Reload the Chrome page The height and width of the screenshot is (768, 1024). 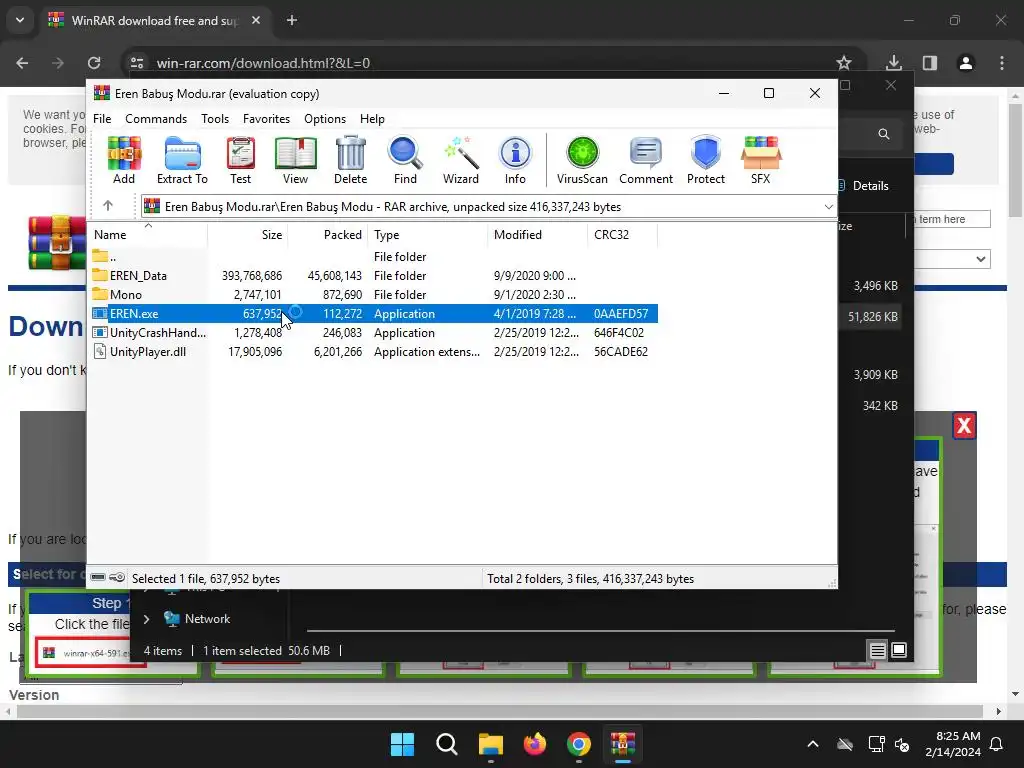(x=94, y=63)
